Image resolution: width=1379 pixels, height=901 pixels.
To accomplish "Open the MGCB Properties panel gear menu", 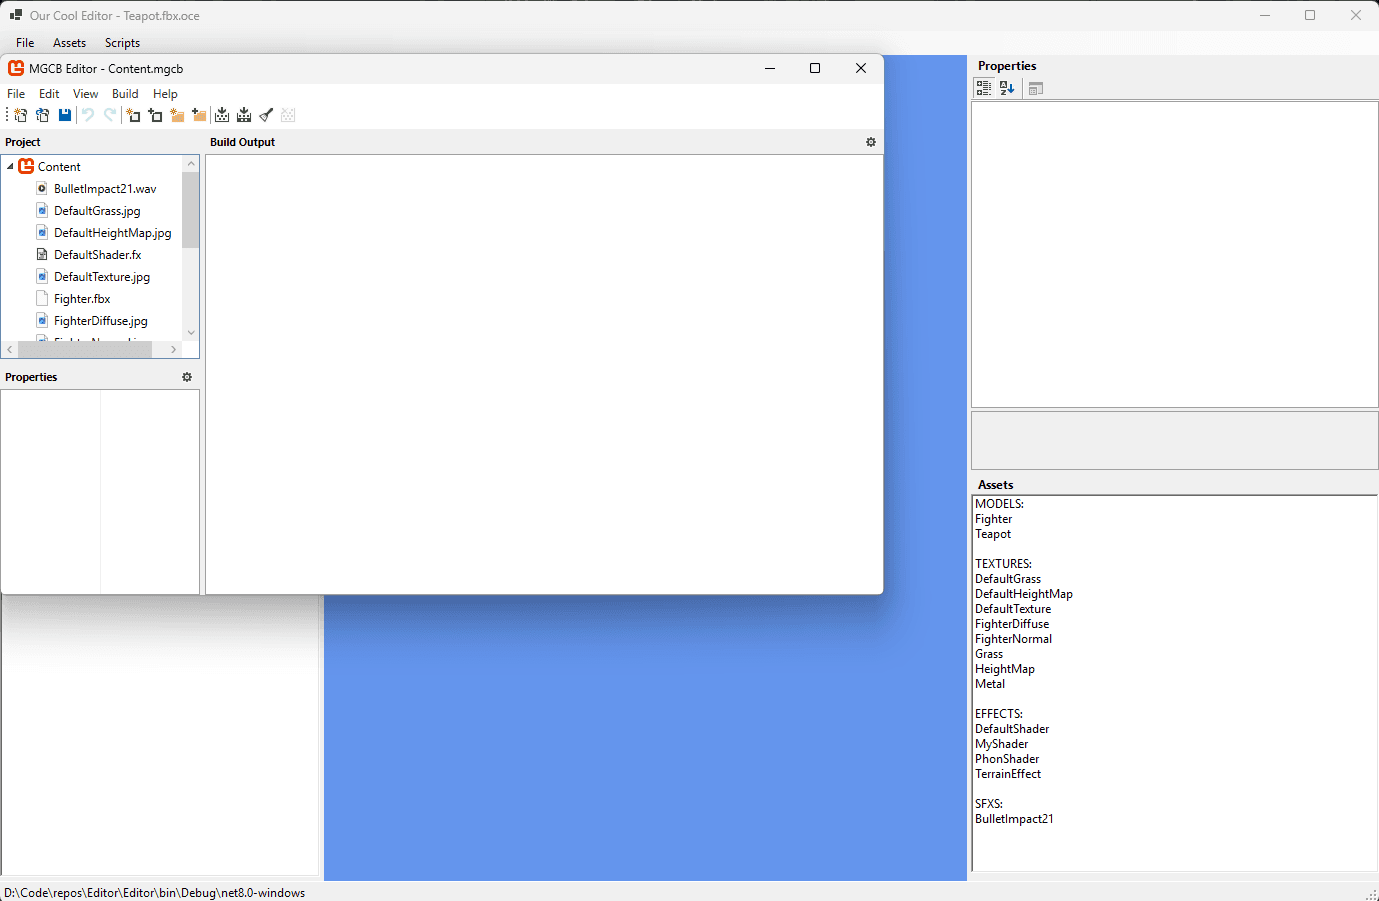I will [187, 377].
